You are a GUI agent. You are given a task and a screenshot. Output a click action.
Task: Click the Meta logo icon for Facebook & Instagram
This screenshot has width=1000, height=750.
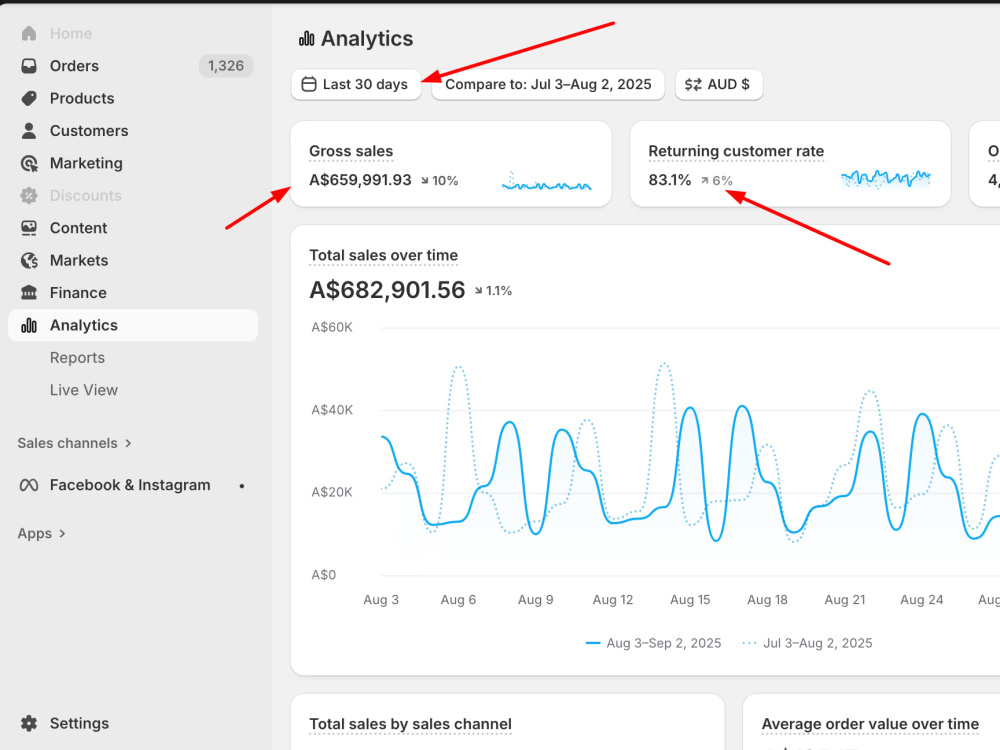pos(29,485)
